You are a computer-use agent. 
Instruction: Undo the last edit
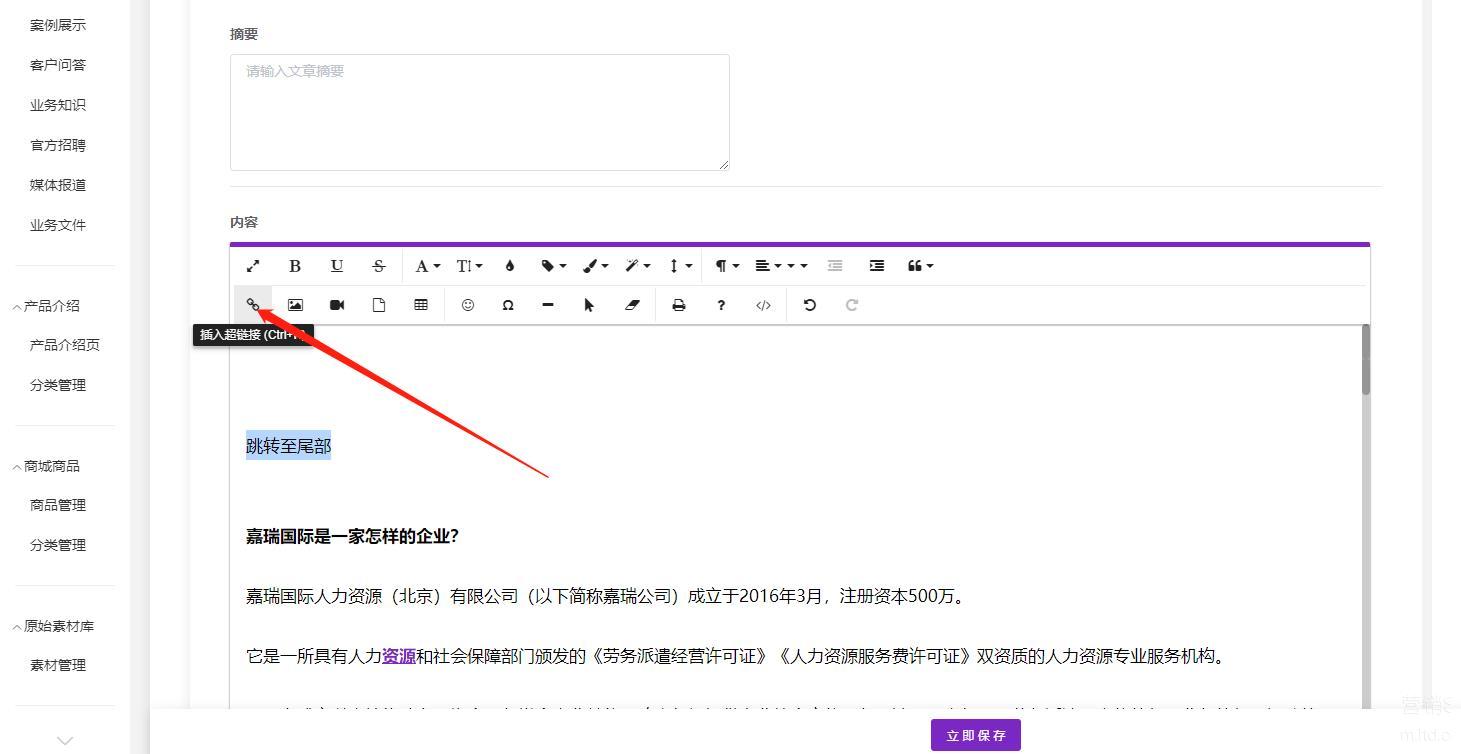click(810, 305)
